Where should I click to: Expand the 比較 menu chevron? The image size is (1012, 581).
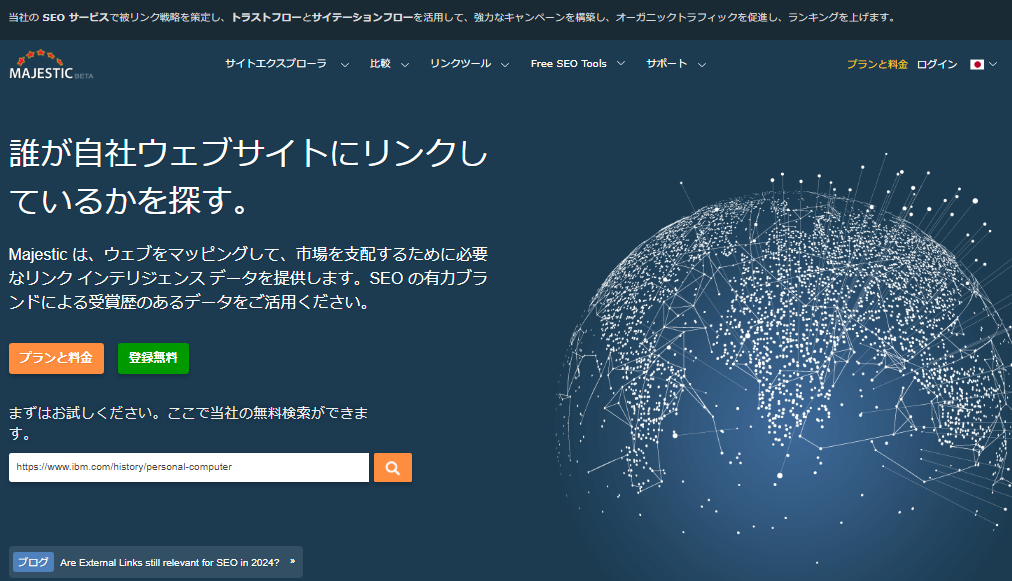point(405,65)
